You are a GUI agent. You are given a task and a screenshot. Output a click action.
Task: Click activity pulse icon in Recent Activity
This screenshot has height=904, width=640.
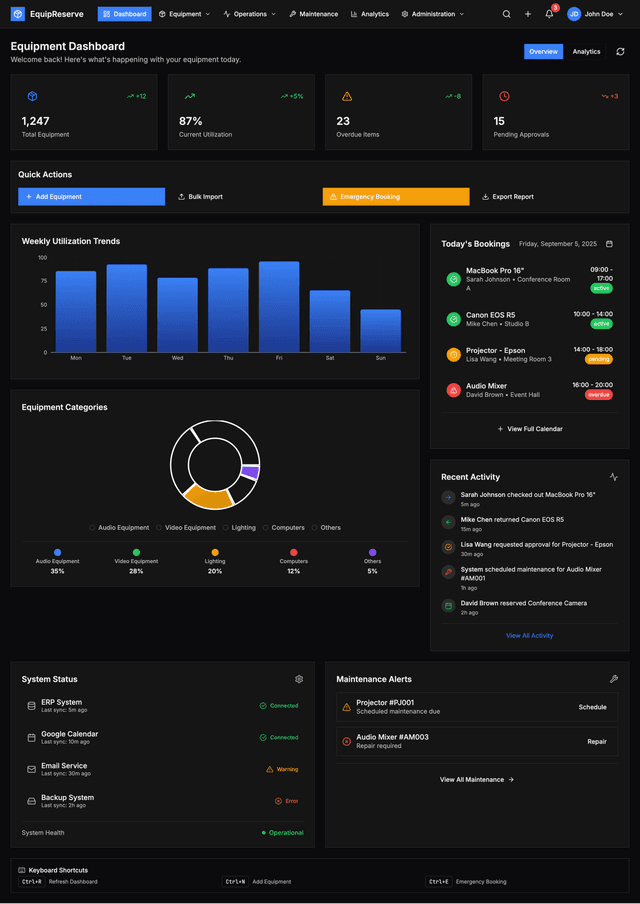coord(614,477)
